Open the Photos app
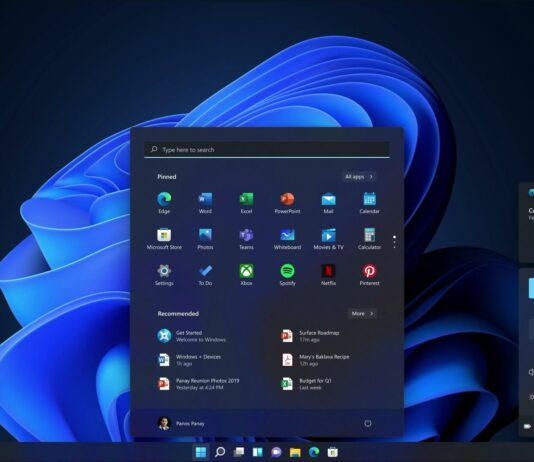534x462 pixels. click(x=205, y=239)
